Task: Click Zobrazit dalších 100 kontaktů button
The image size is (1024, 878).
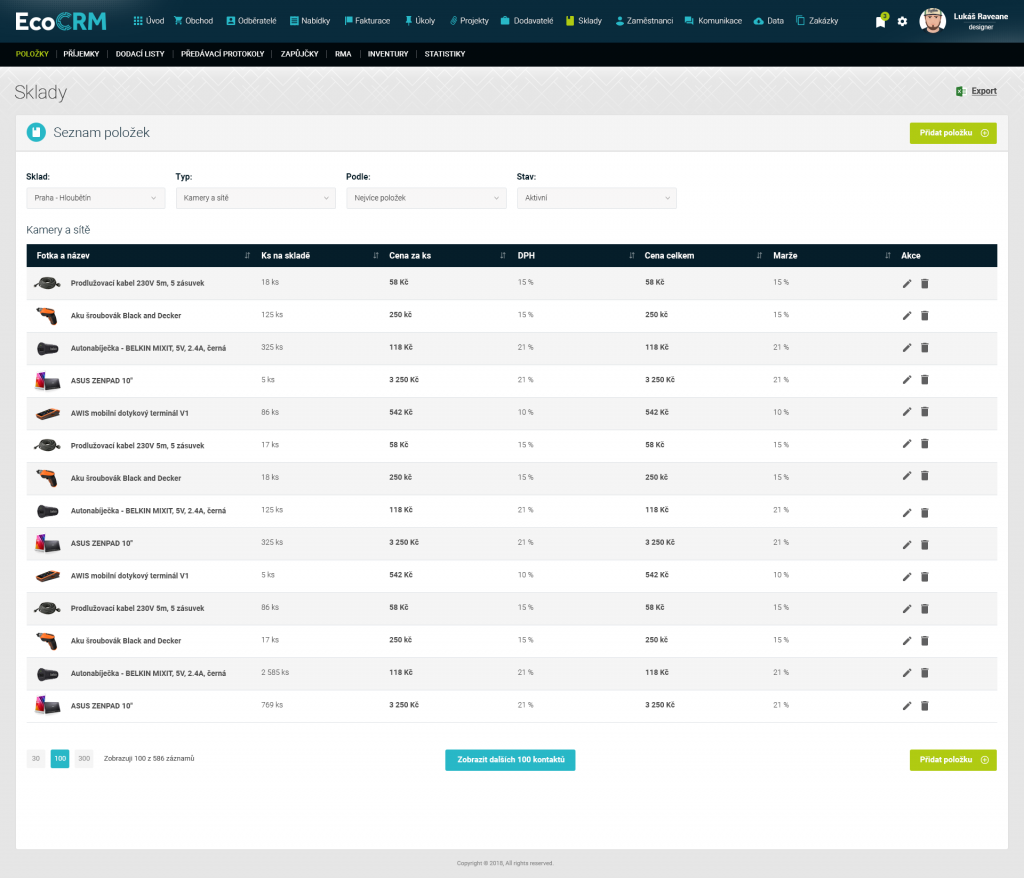Action: point(510,760)
